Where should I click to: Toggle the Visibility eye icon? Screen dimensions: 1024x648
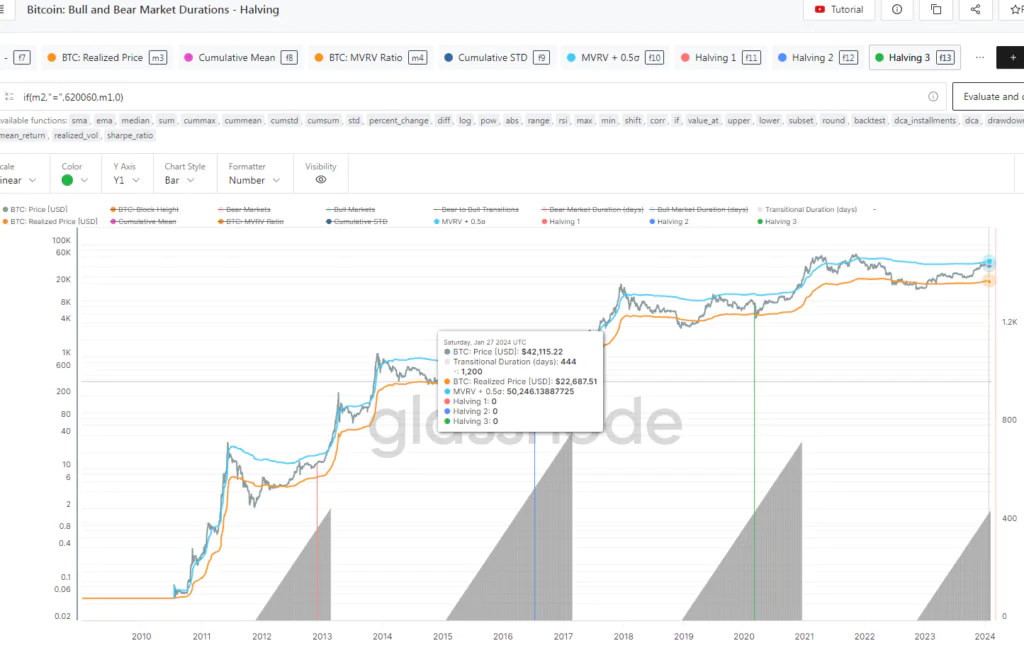pos(321,180)
